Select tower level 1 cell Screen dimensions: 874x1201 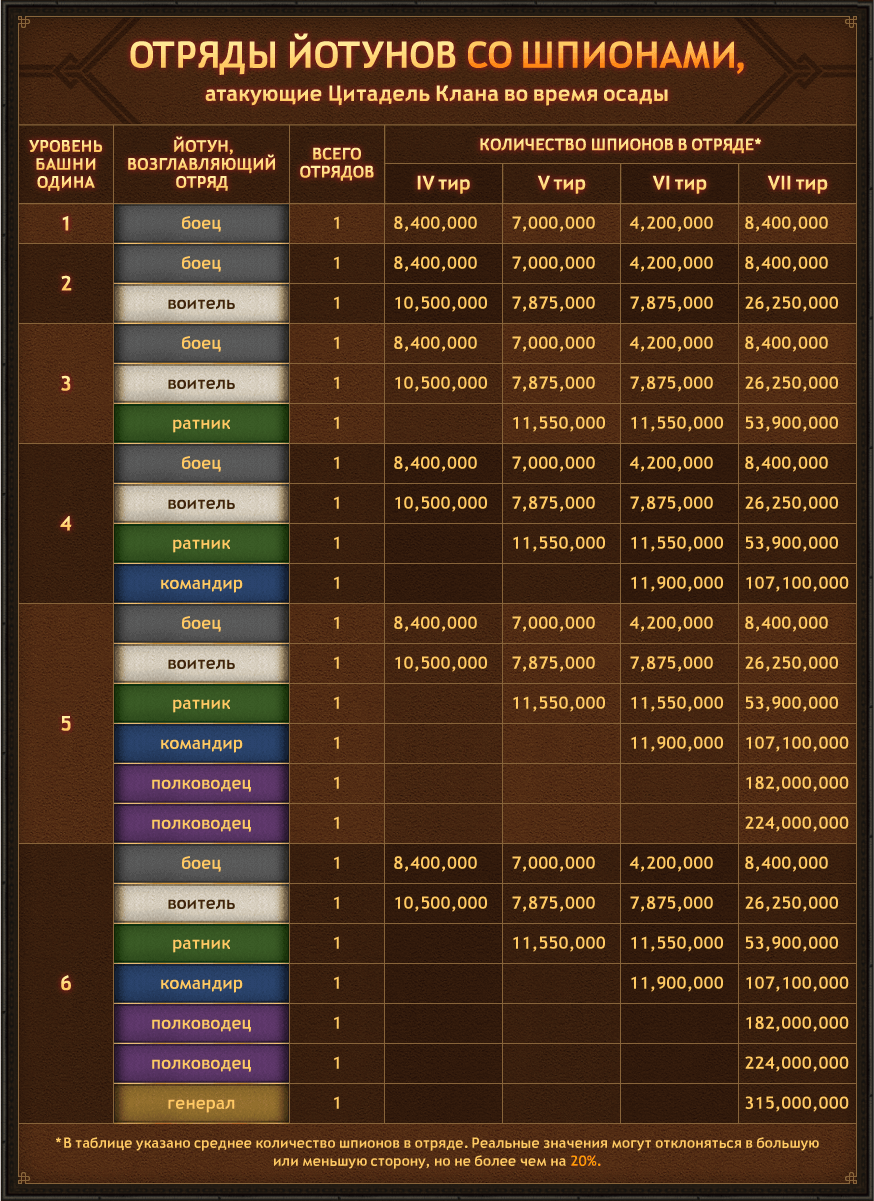66,223
